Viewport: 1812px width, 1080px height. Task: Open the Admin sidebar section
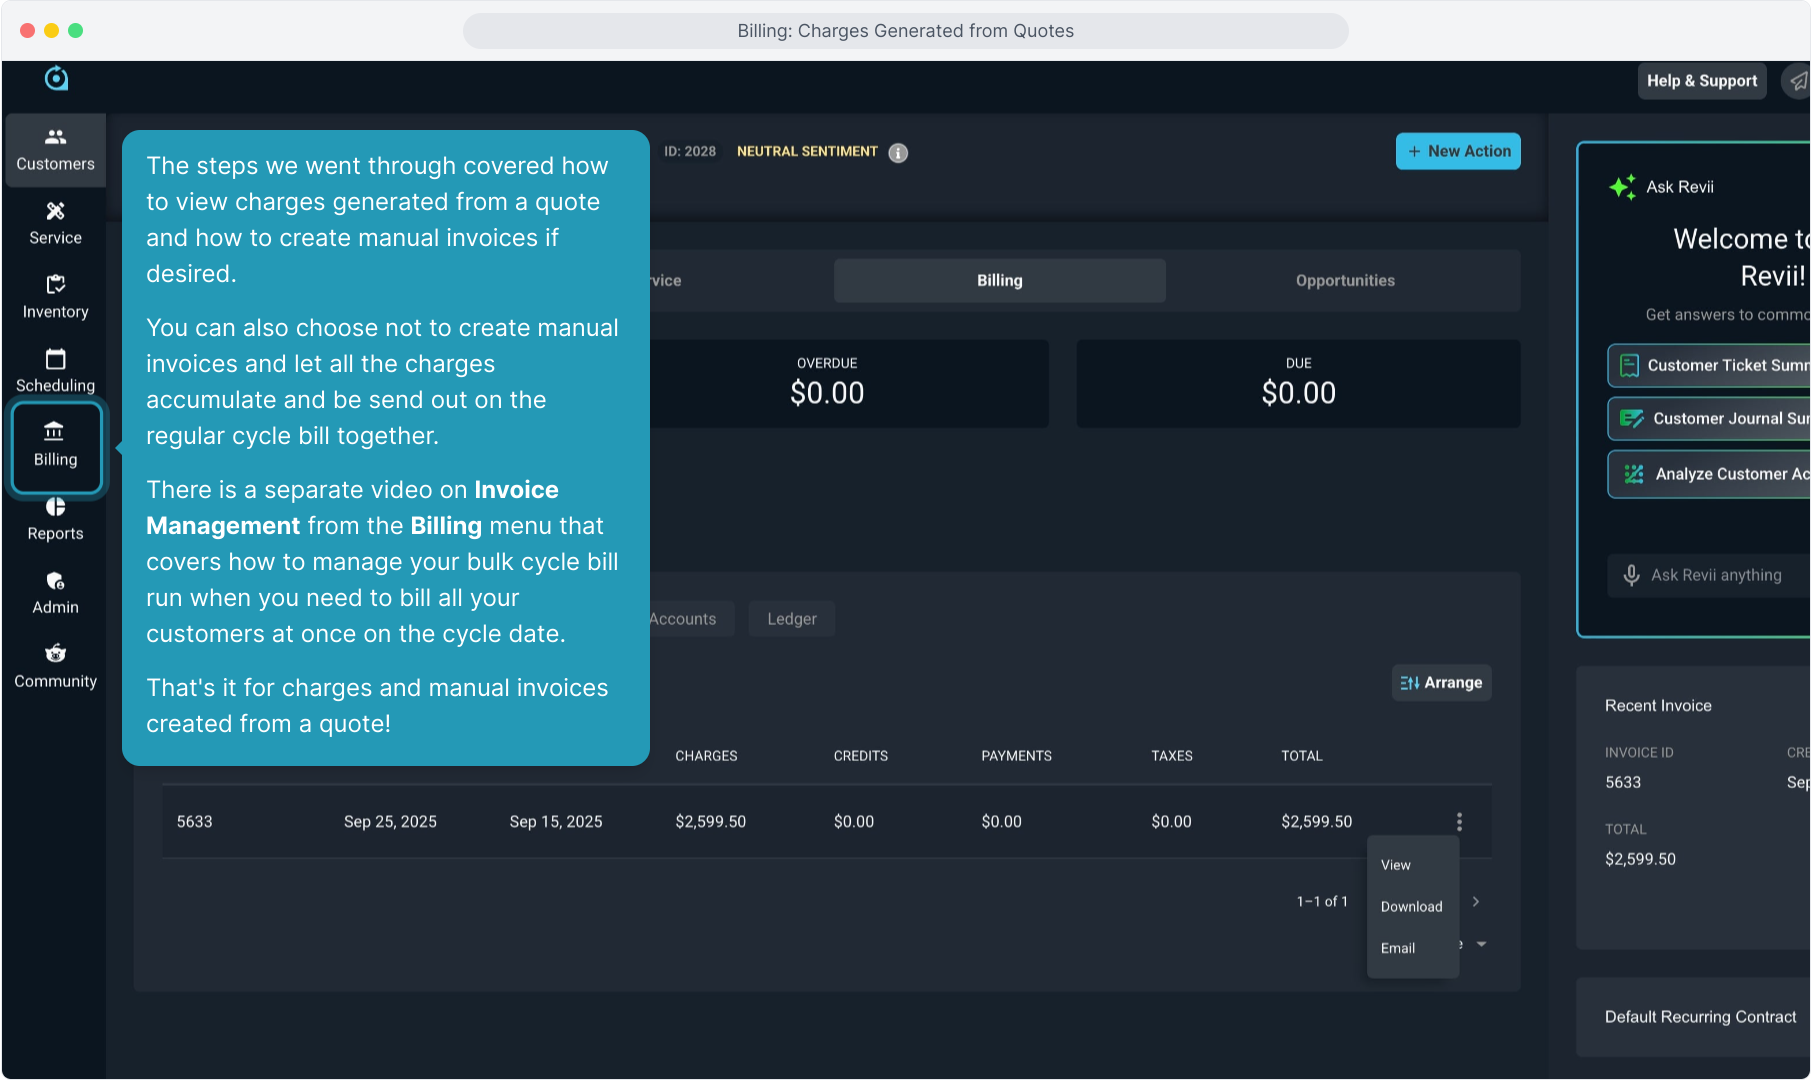pos(55,593)
